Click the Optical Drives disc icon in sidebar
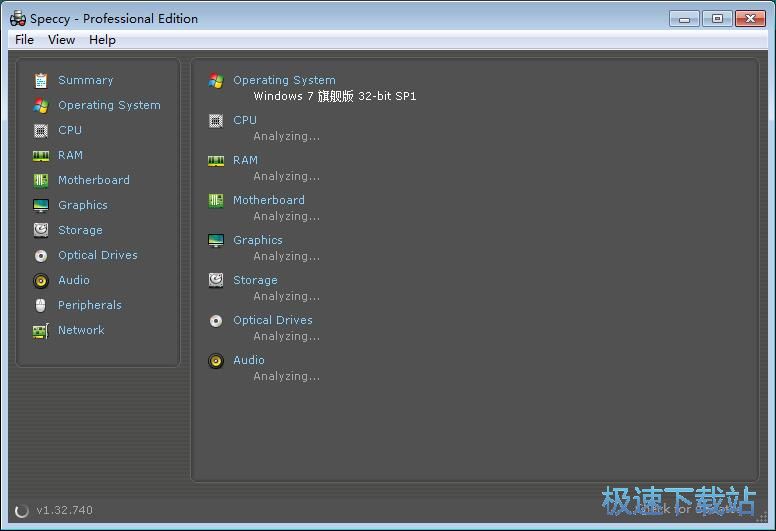Viewport: 776px width, 531px height. coord(41,255)
